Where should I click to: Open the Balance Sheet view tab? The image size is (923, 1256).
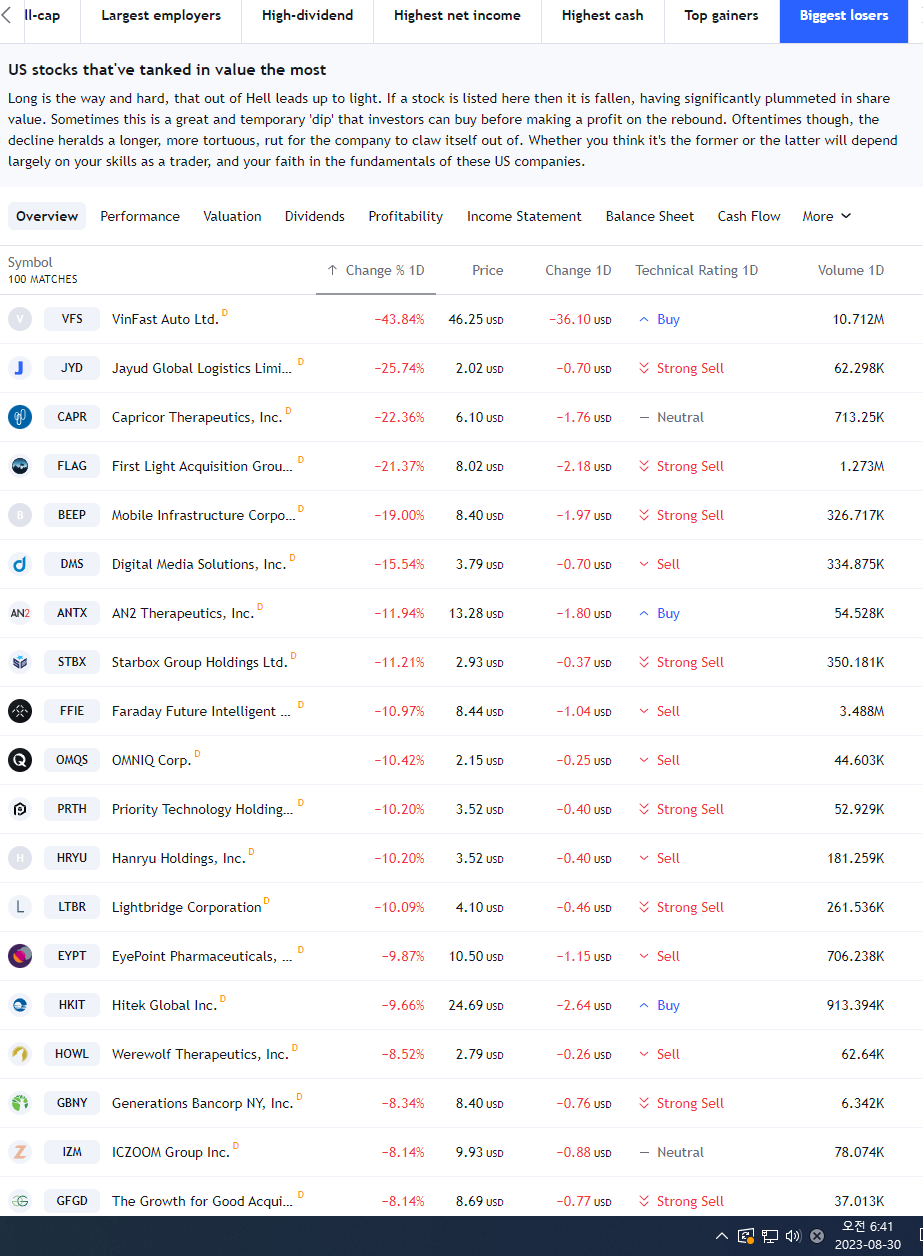[650, 216]
